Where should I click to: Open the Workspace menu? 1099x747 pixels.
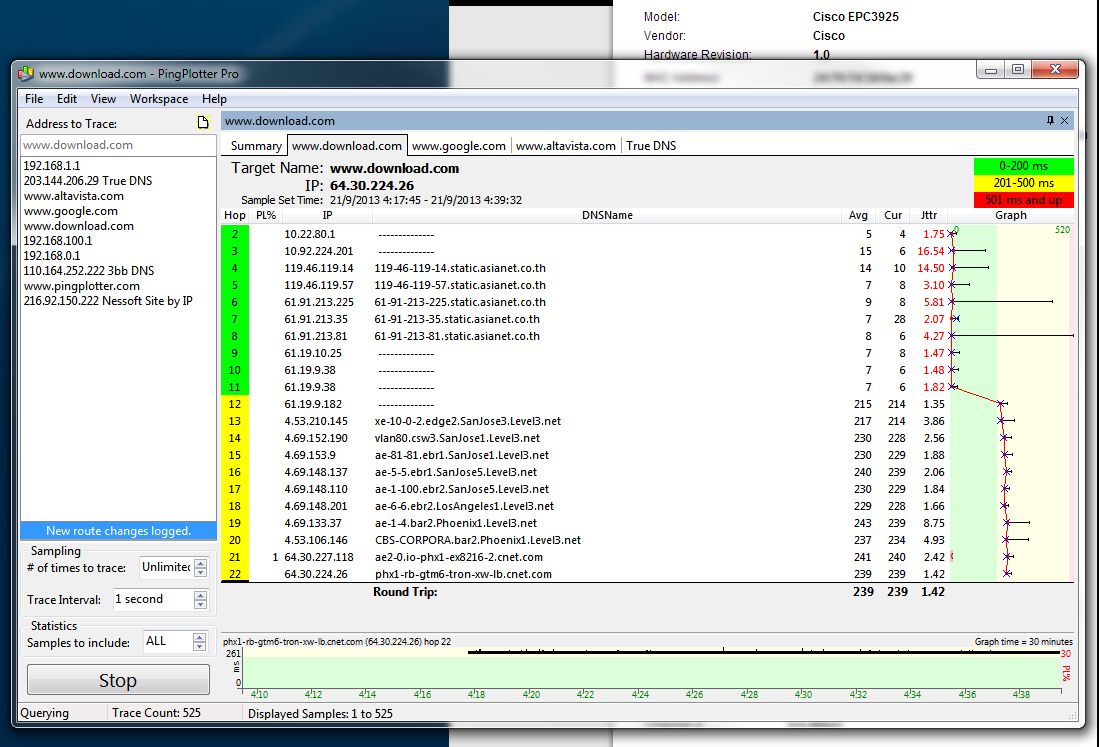(x=158, y=99)
